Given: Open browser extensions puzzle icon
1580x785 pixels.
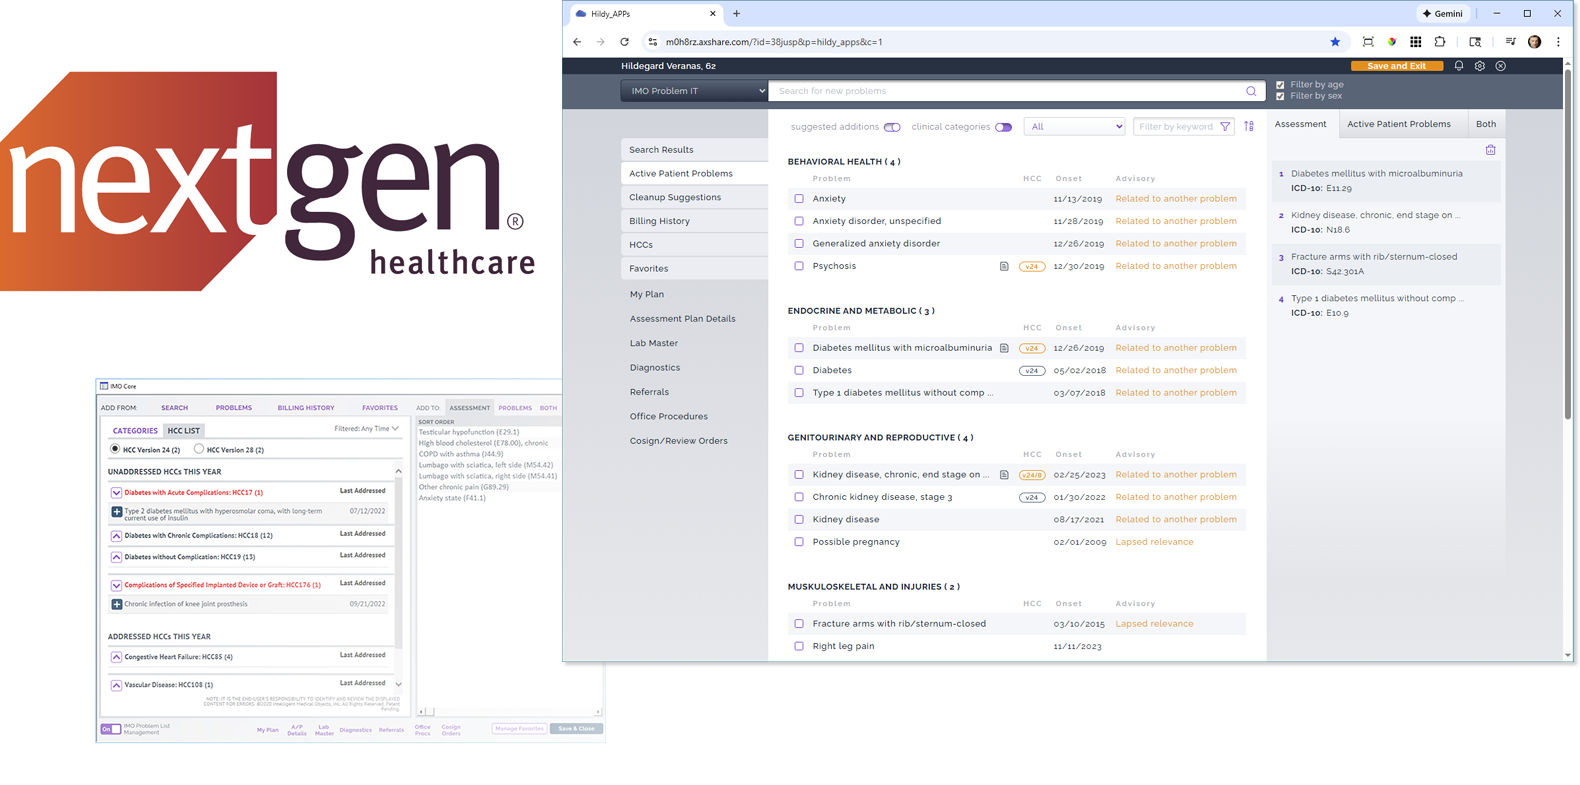Looking at the screenshot, I should point(1440,42).
